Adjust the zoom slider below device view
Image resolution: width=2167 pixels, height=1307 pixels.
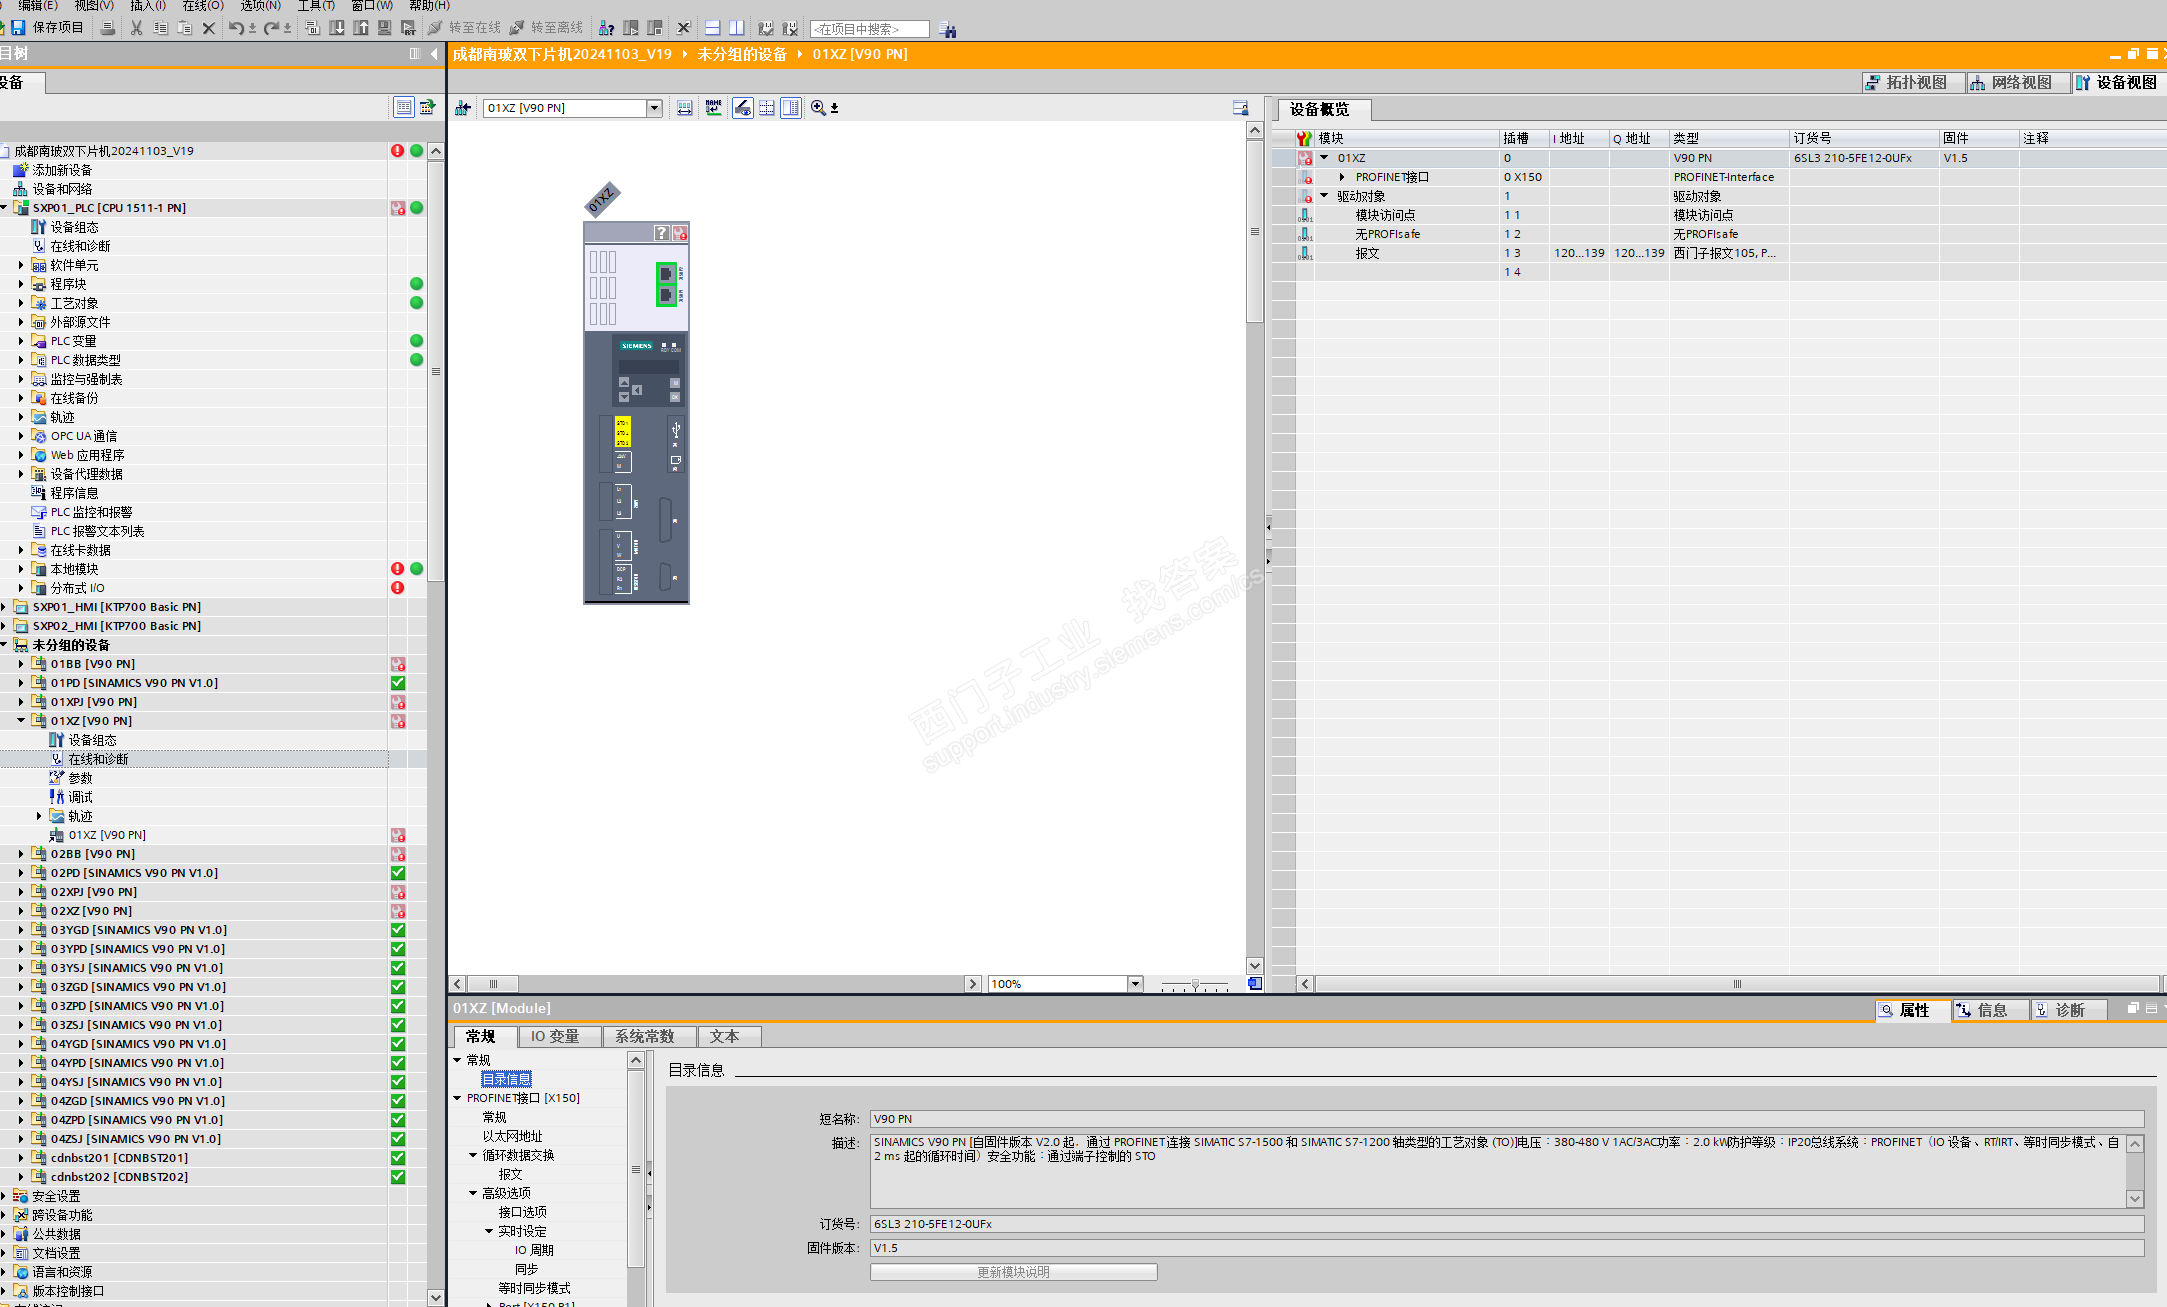[1195, 985]
